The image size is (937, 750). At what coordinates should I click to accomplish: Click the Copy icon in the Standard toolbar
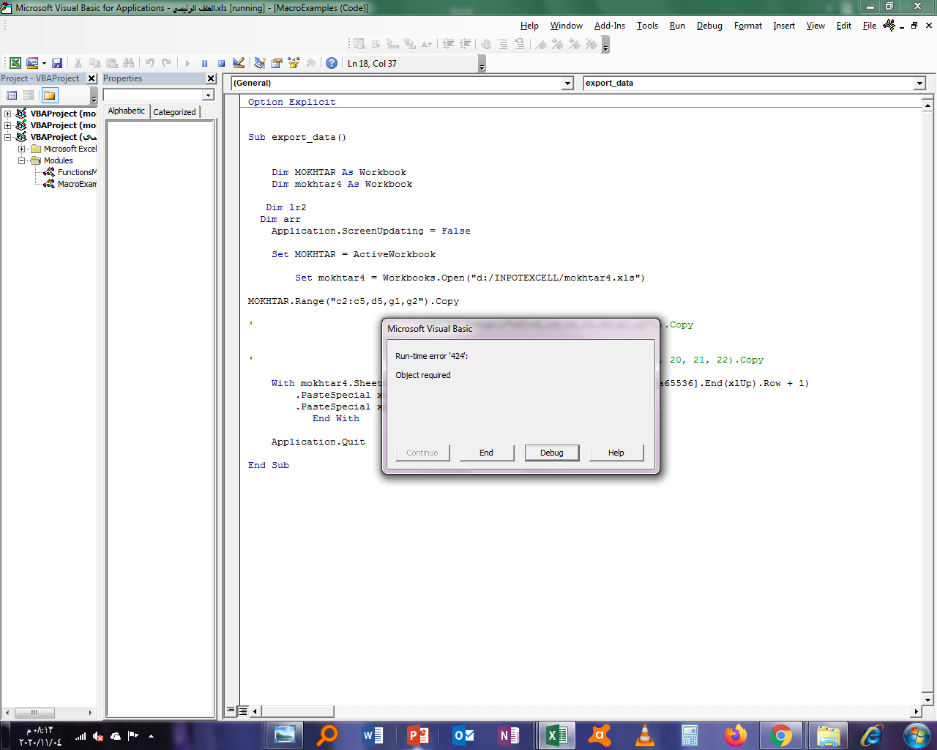(94, 63)
